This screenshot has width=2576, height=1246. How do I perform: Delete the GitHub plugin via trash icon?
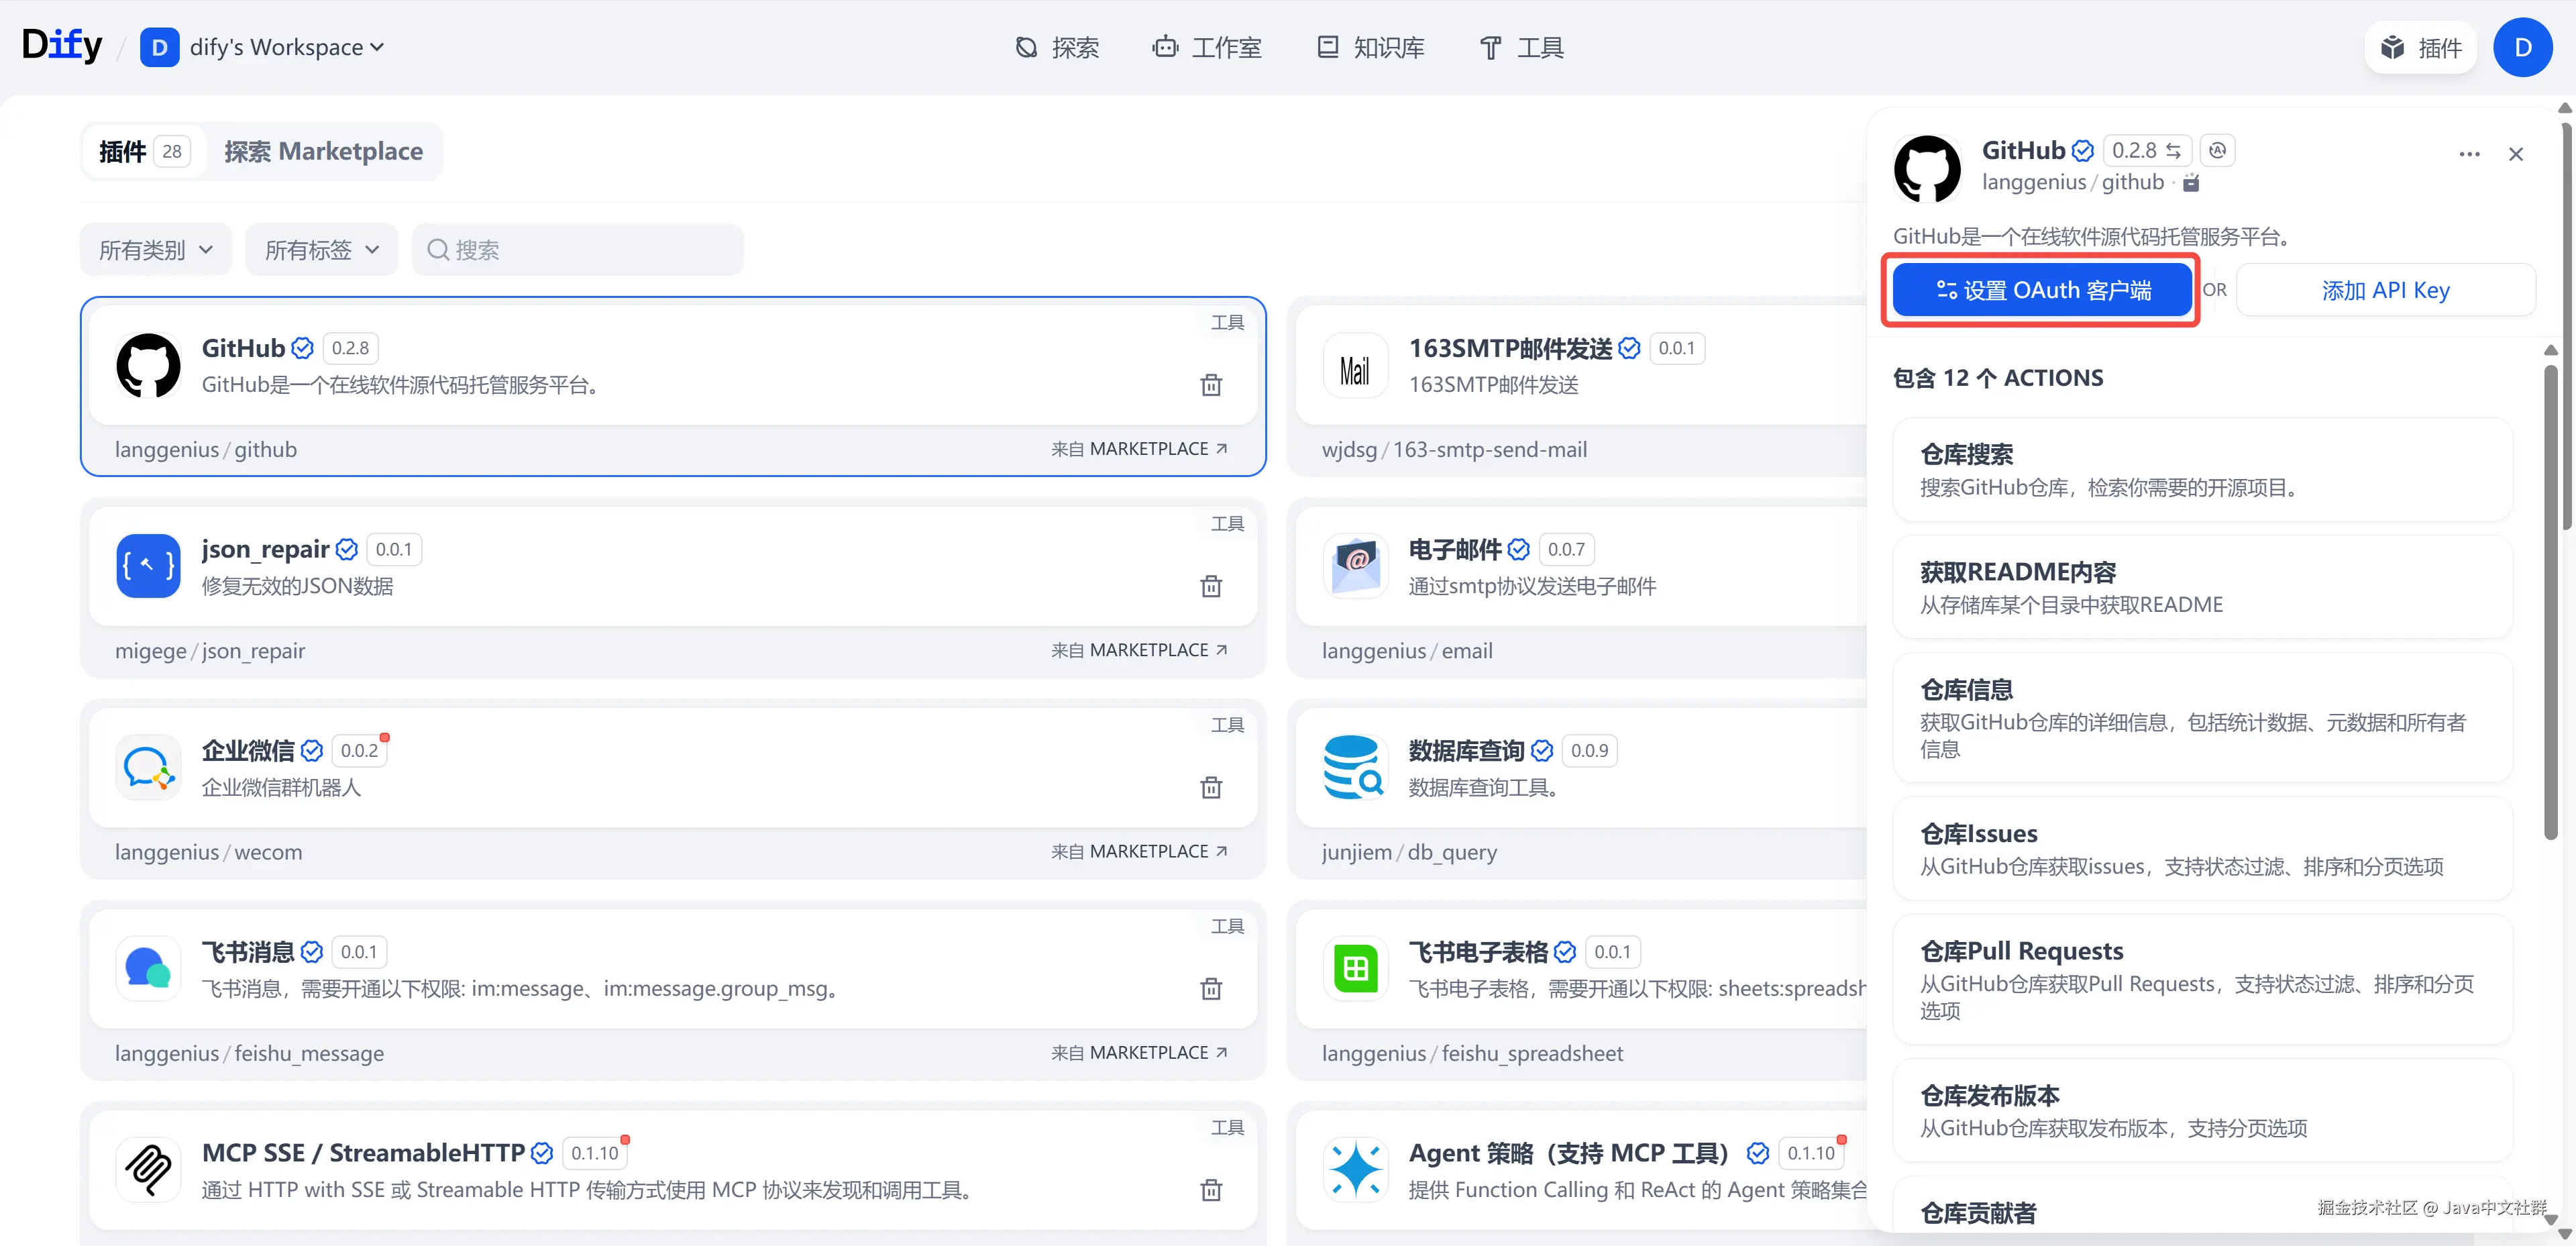tap(1210, 385)
